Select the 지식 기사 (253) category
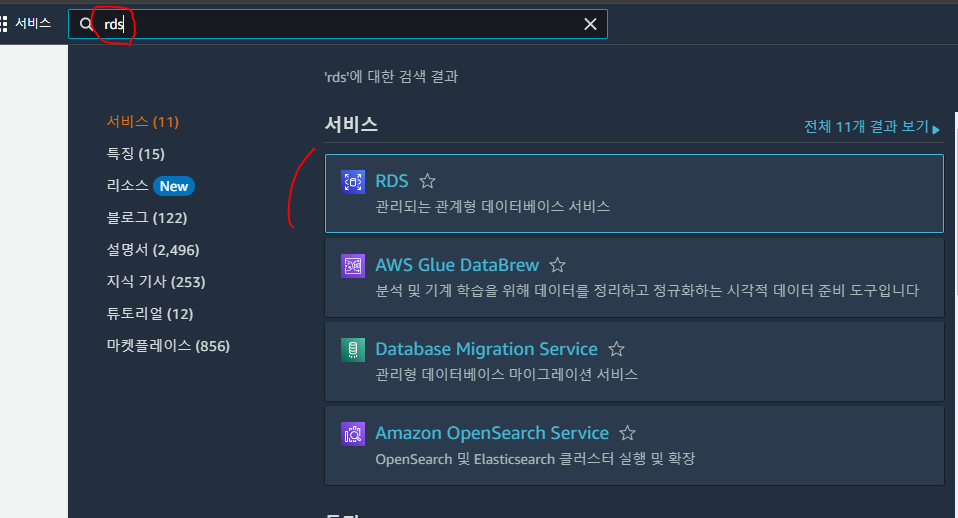The height and width of the screenshot is (518, 958). (x=156, y=282)
